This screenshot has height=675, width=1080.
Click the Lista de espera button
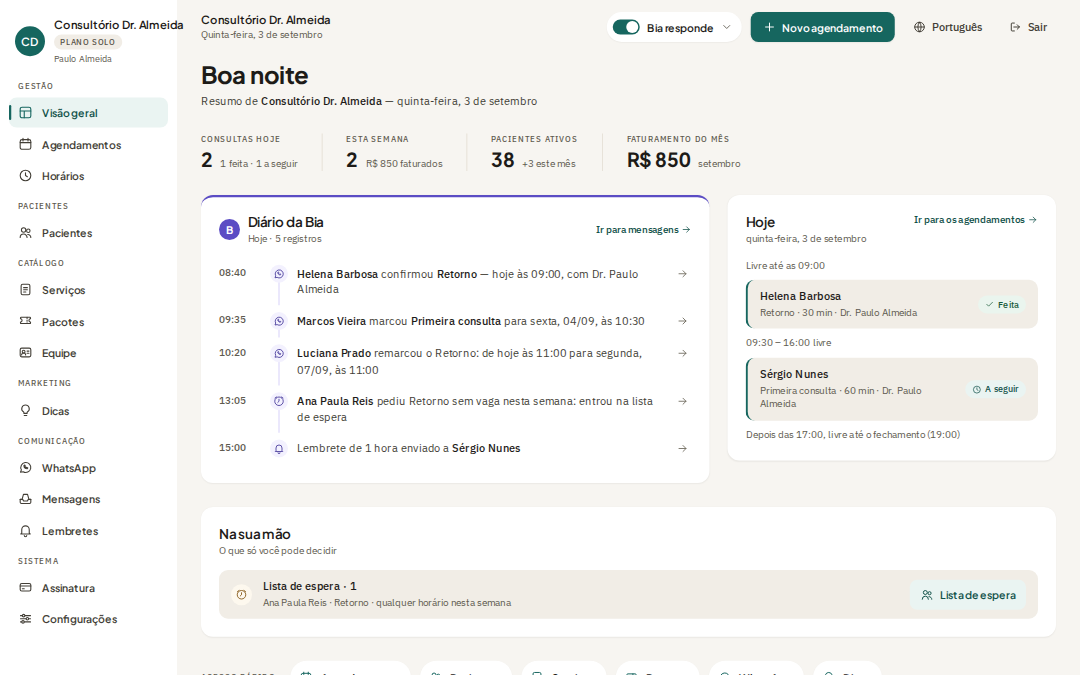968,595
